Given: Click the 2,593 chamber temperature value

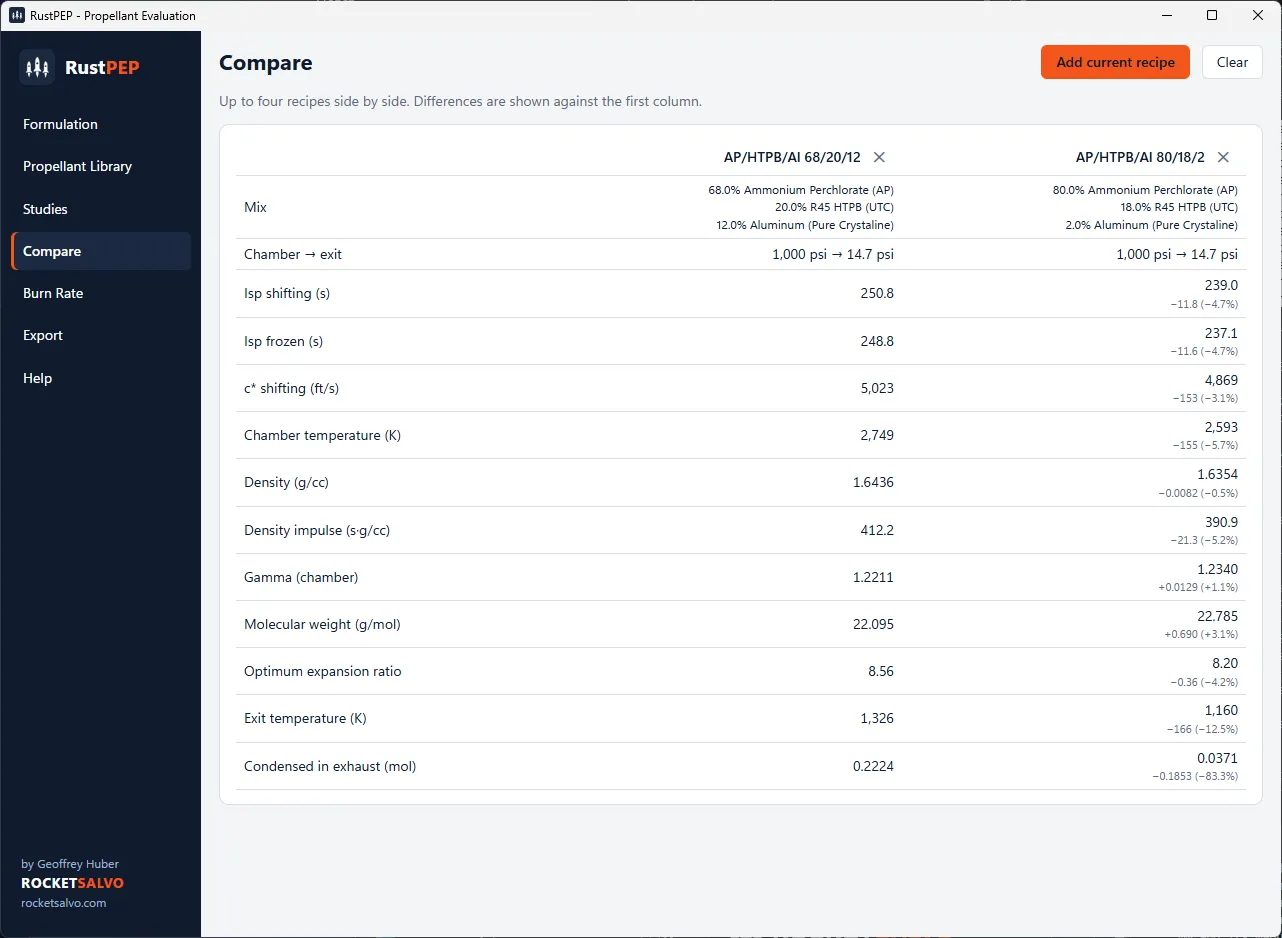Looking at the screenshot, I should (x=1220, y=427).
